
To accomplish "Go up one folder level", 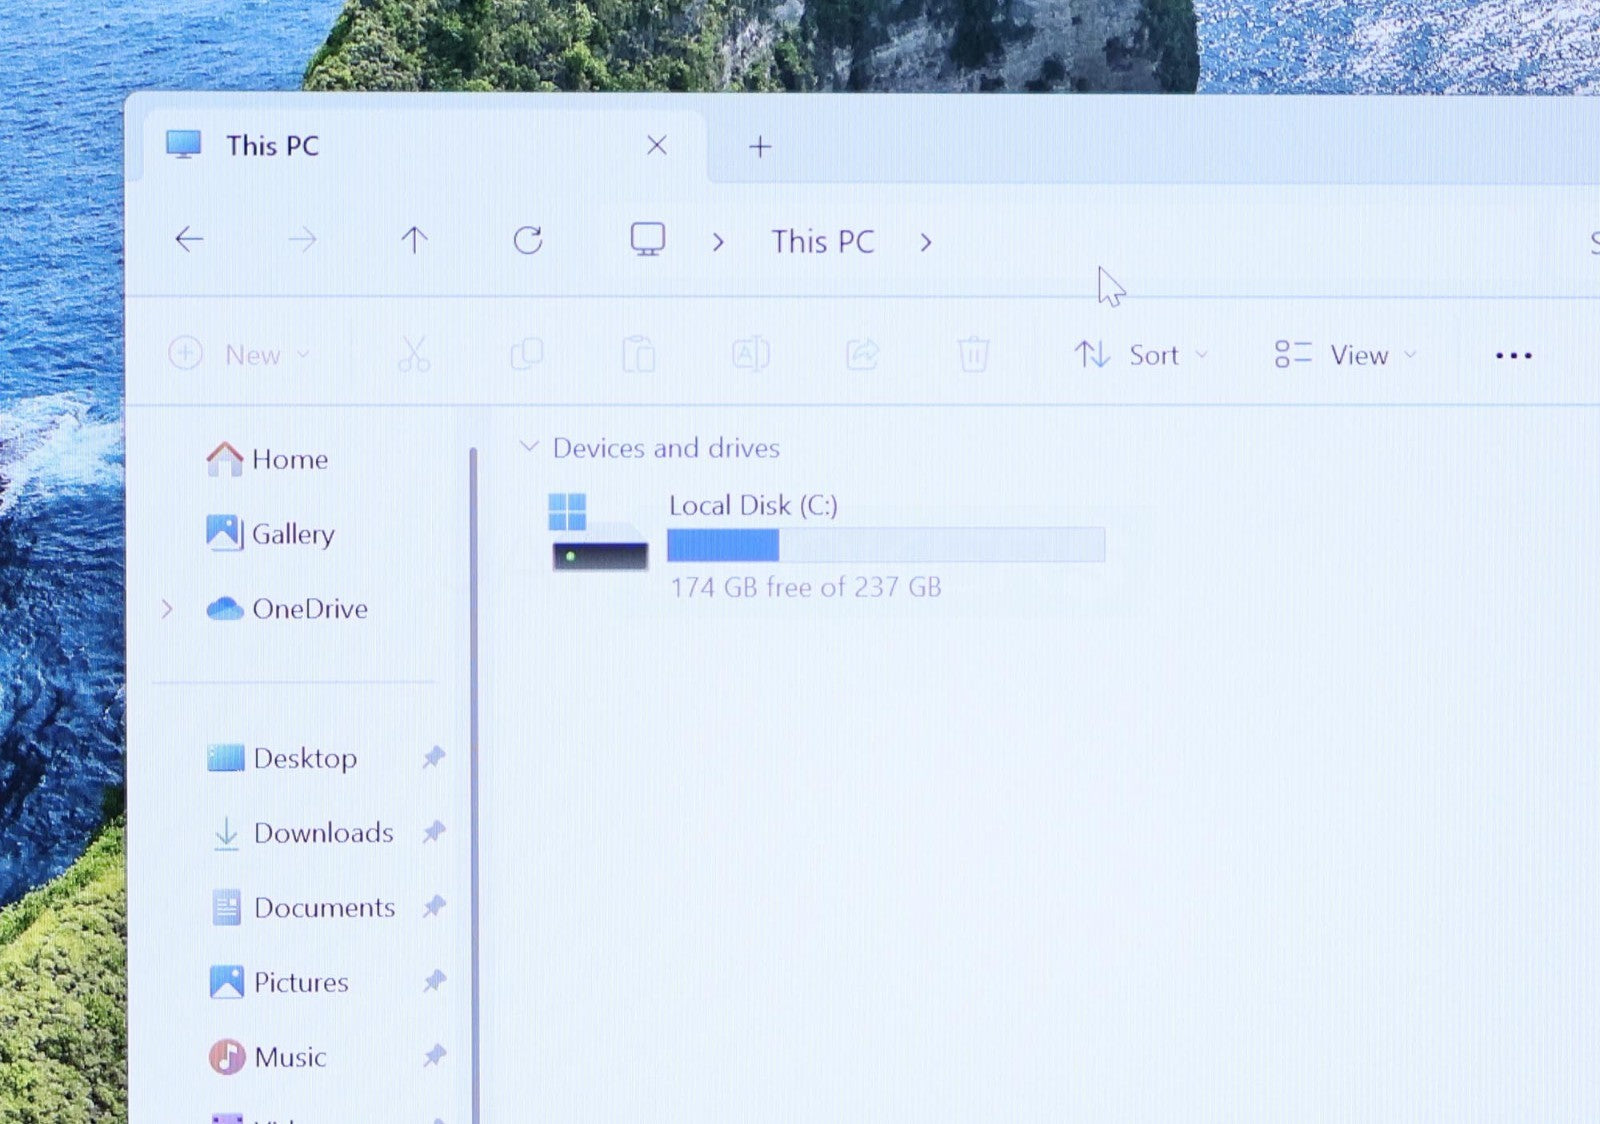I will pyautogui.click(x=414, y=240).
